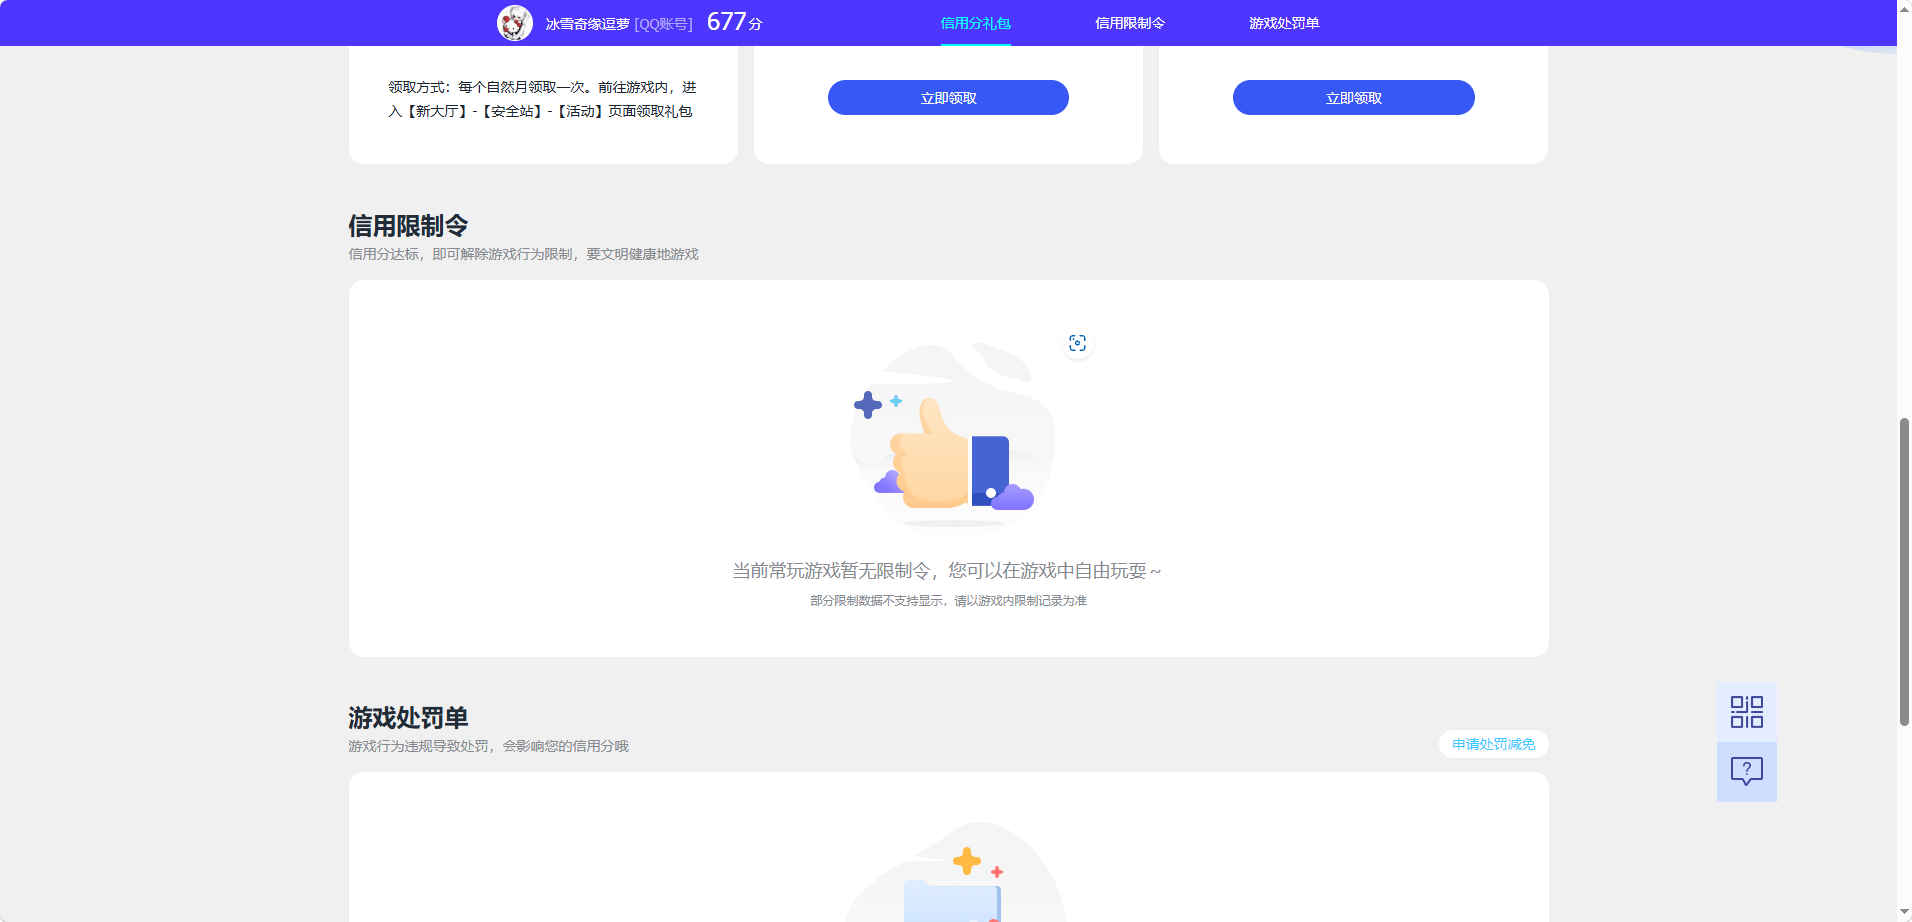The image size is (1912, 922).
Task: Click the [QQ账号] label in header
Action: [663, 24]
